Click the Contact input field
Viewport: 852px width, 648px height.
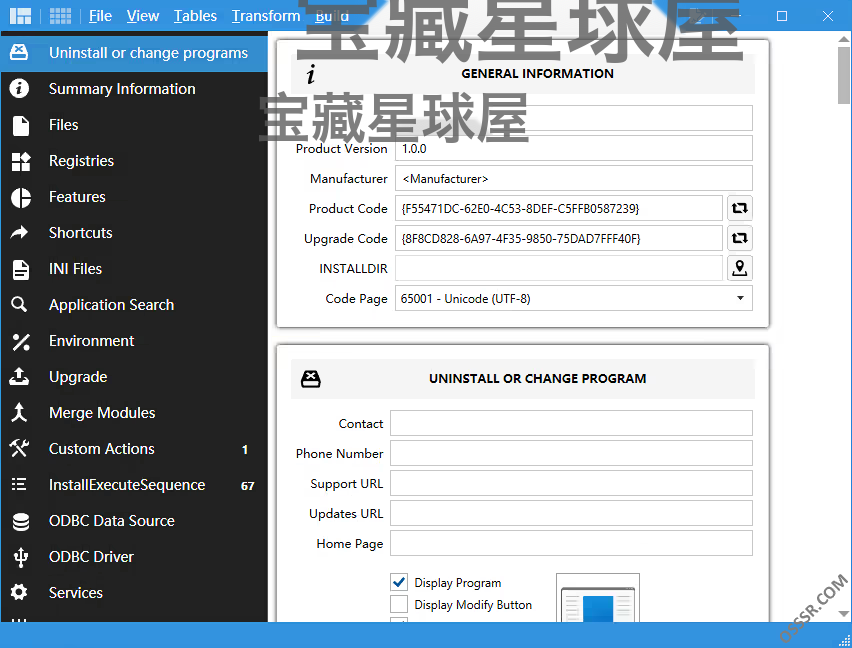click(571, 423)
